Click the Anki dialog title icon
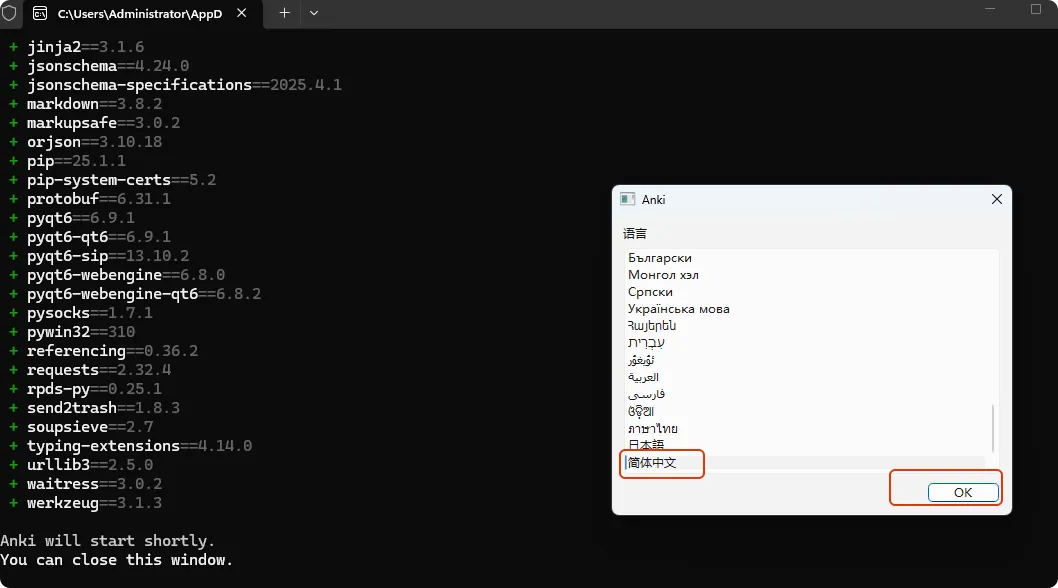Viewport: 1058px width, 588px height. tap(628, 199)
